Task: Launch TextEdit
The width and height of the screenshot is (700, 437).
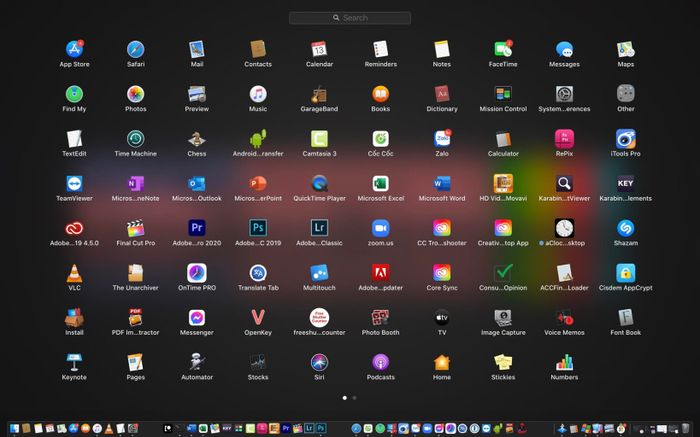Action: (x=75, y=139)
